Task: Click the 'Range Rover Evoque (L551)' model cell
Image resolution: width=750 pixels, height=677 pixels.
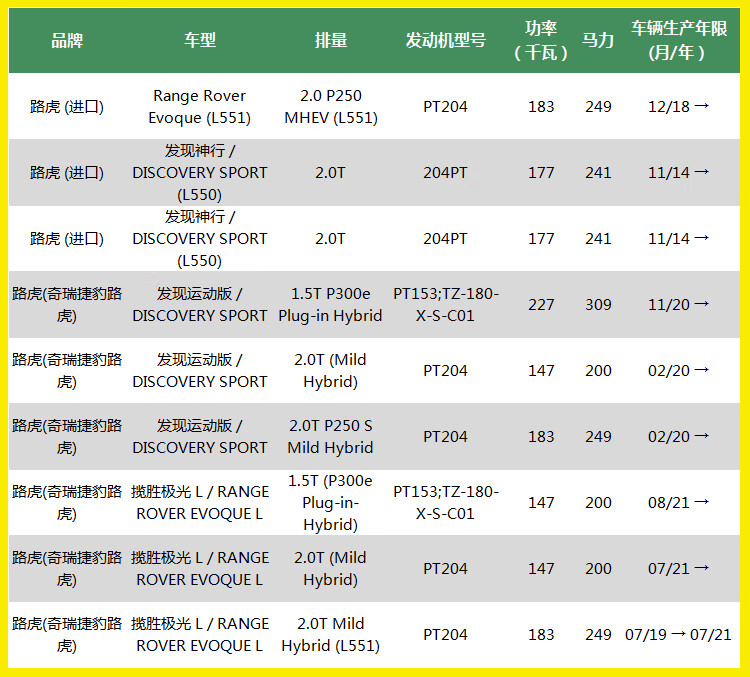Action: [x=199, y=107]
